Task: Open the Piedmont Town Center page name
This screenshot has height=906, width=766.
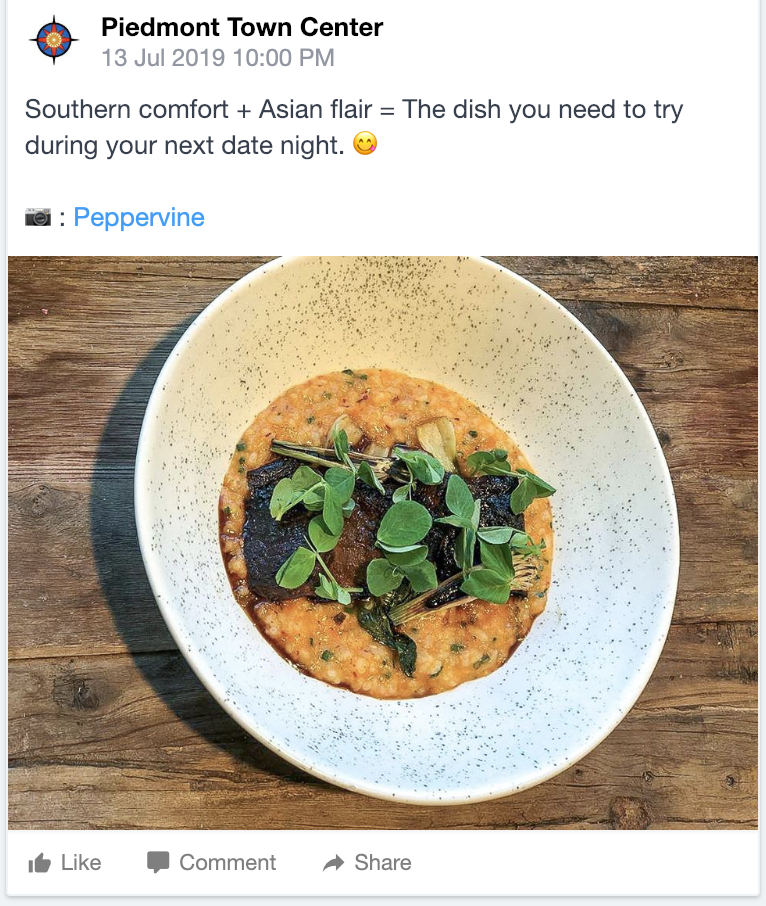Action: pos(242,27)
